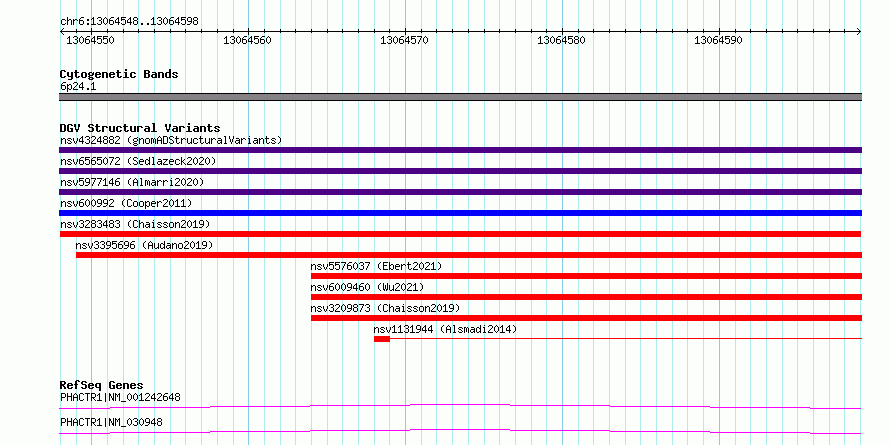Viewport: 890px width, 445px height.
Task: Click the chr6:13064548..13064598 region label
Action: (x=129, y=22)
